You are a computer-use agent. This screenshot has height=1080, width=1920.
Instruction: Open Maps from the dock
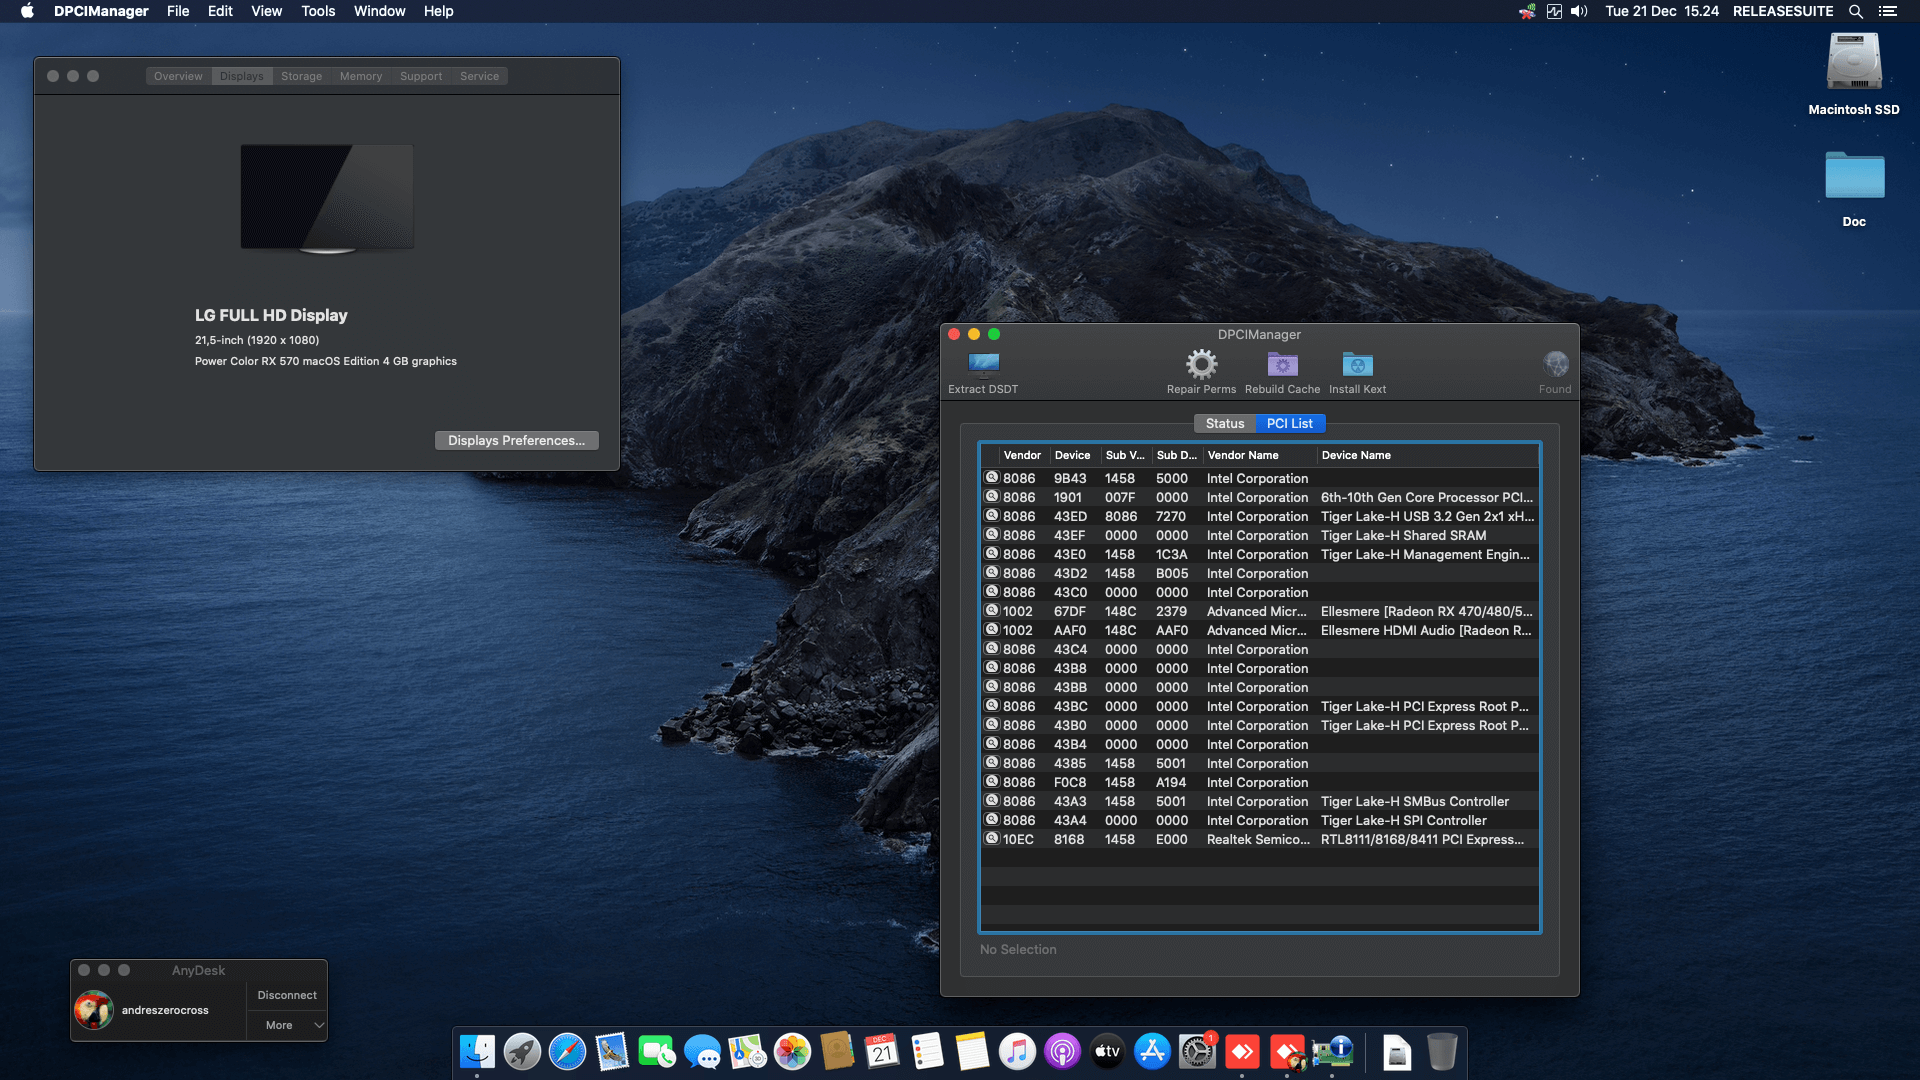(x=747, y=1052)
